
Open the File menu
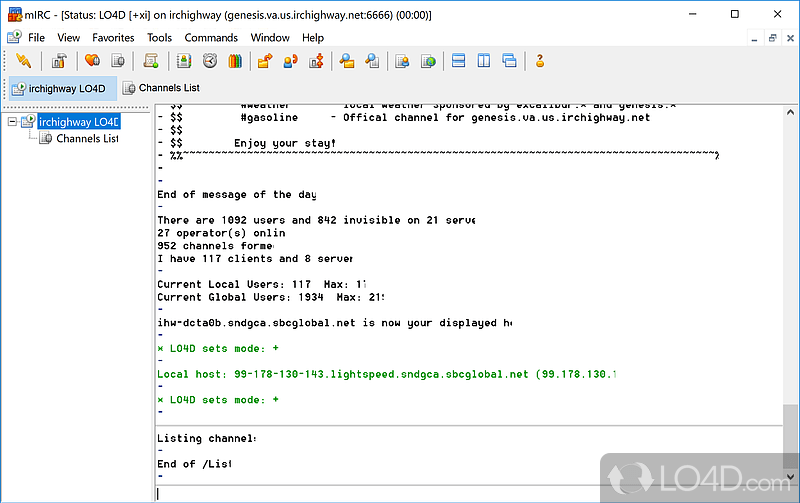tap(36, 38)
